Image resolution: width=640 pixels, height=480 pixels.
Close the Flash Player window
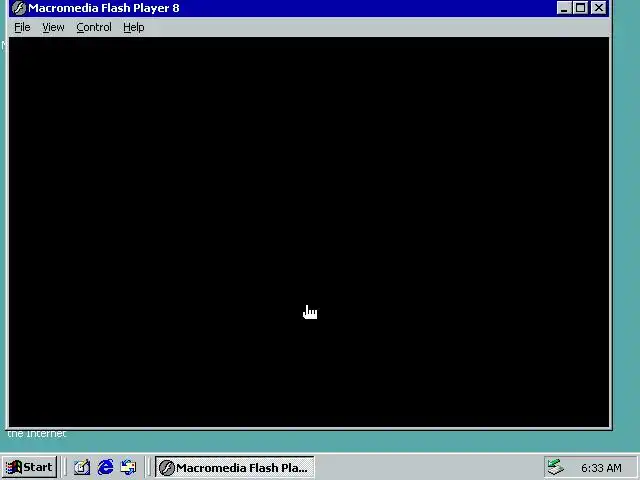pos(599,8)
